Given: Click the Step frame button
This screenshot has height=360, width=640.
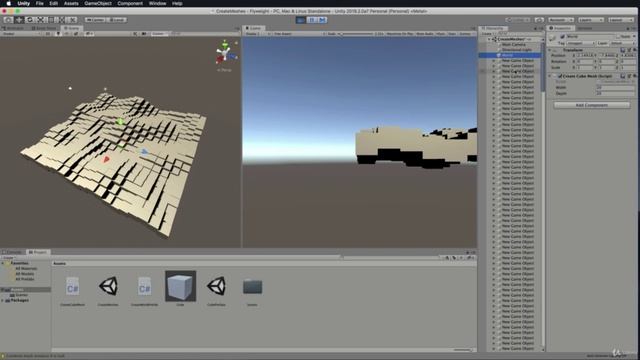Looking at the screenshot, I should 322,20.
